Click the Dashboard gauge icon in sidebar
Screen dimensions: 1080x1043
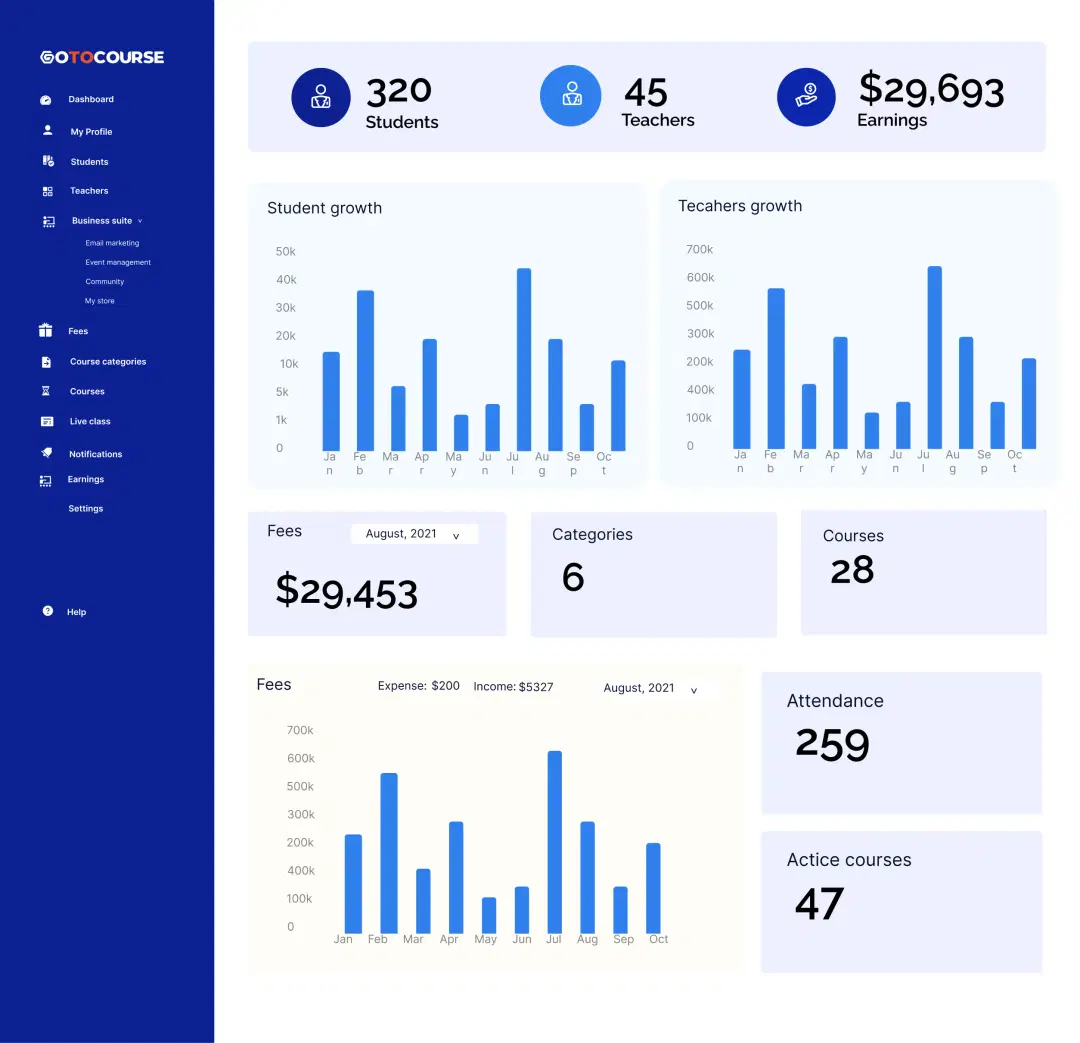pyautogui.click(x=46, y=100)
